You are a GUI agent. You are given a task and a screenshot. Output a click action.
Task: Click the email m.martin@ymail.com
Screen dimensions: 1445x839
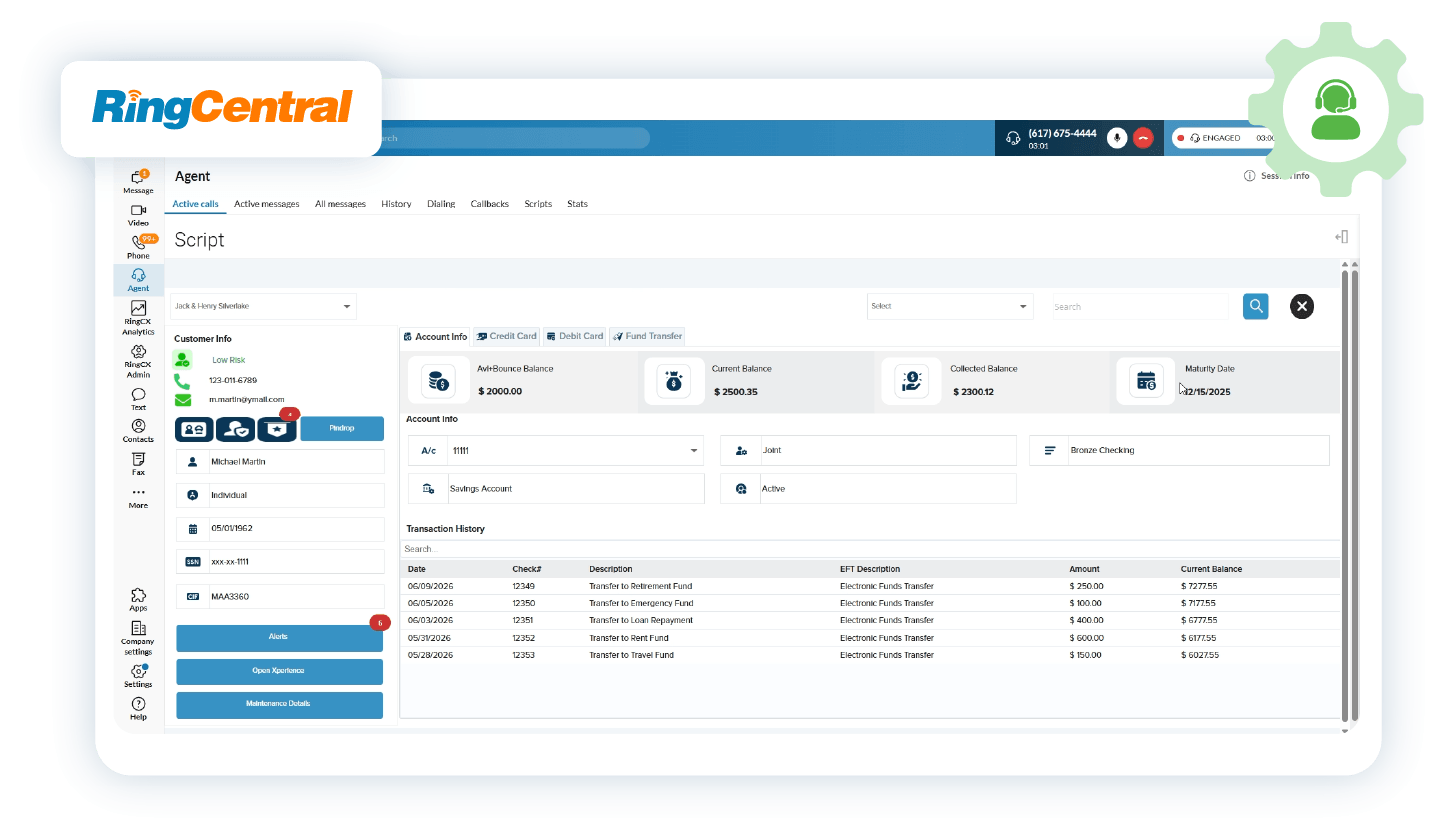point(247,400)
